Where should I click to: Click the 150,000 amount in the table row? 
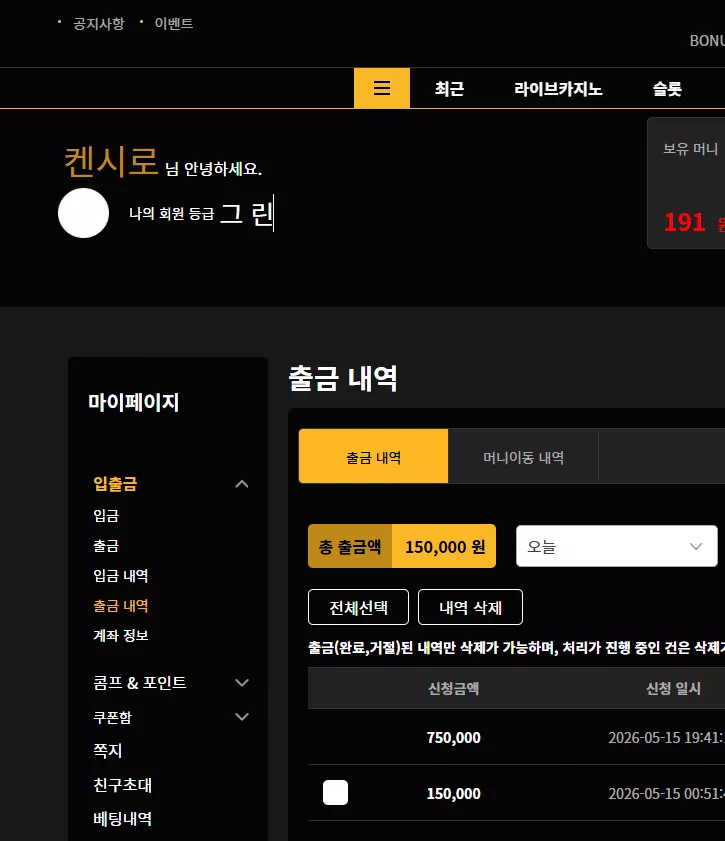(454, 793)
